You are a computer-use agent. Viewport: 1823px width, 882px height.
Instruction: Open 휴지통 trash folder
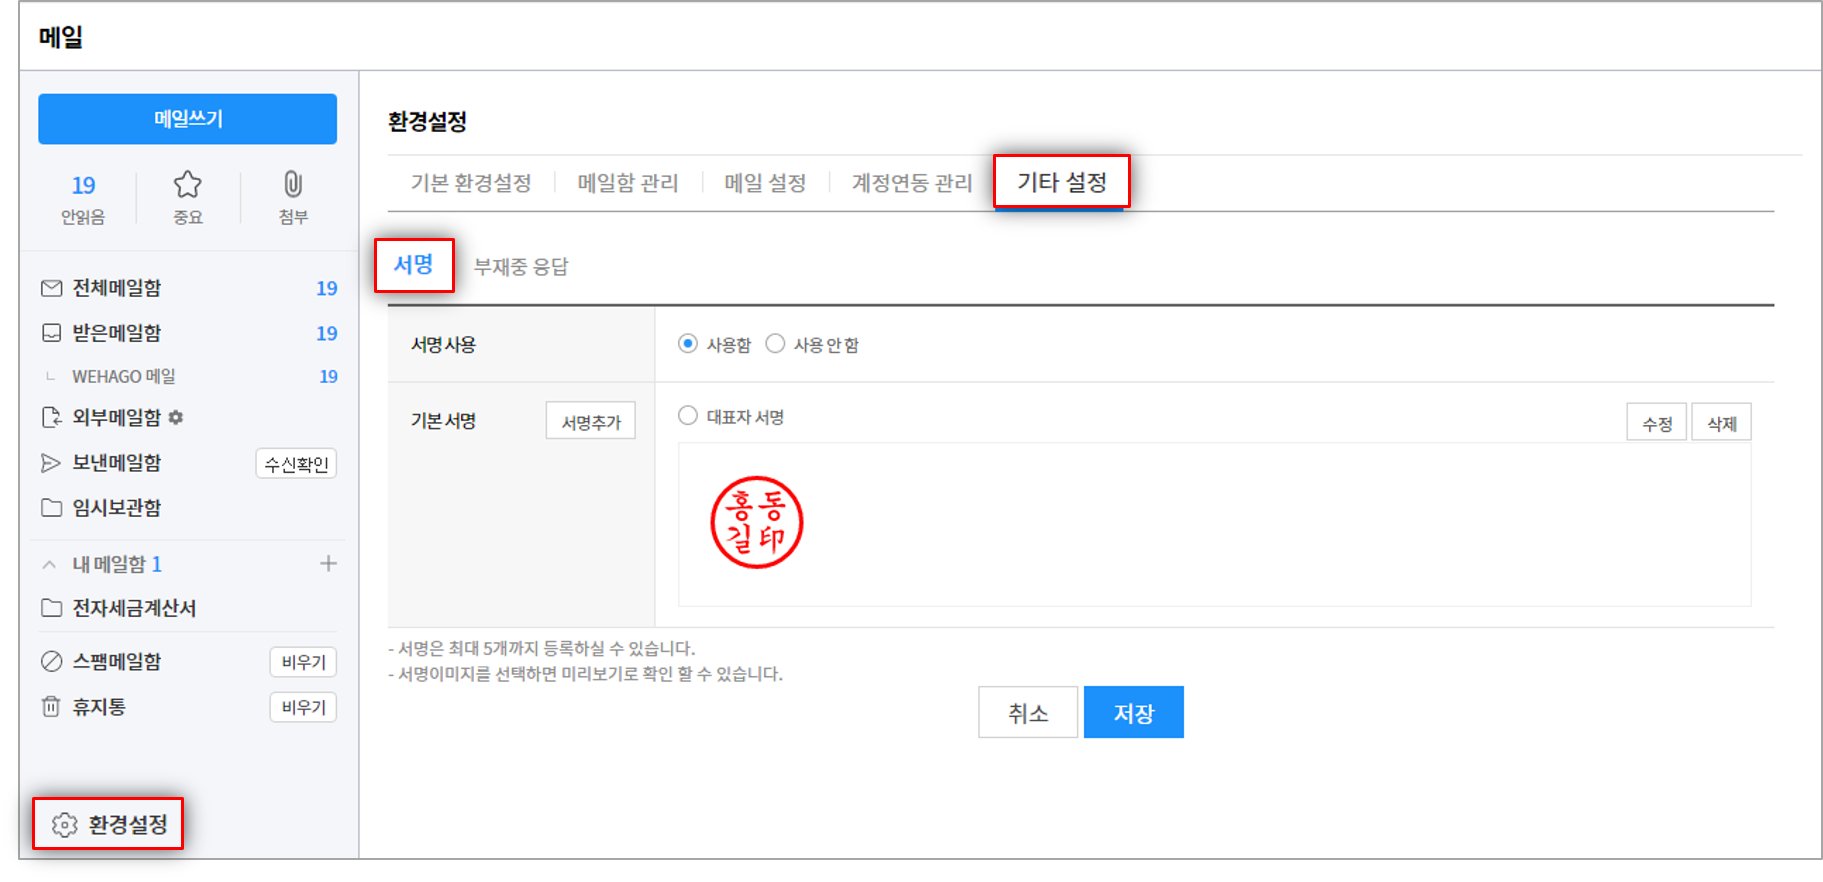coord(98,707)
